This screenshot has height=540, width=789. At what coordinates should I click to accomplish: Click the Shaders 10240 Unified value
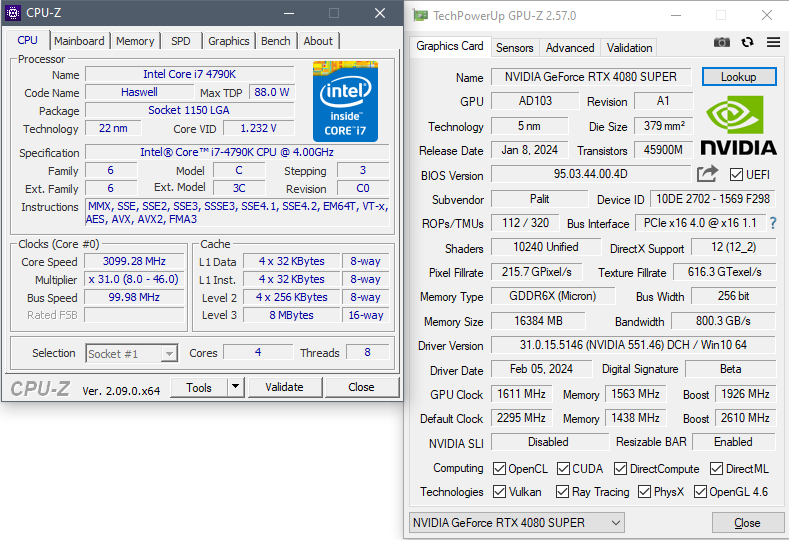pos(546,247)
